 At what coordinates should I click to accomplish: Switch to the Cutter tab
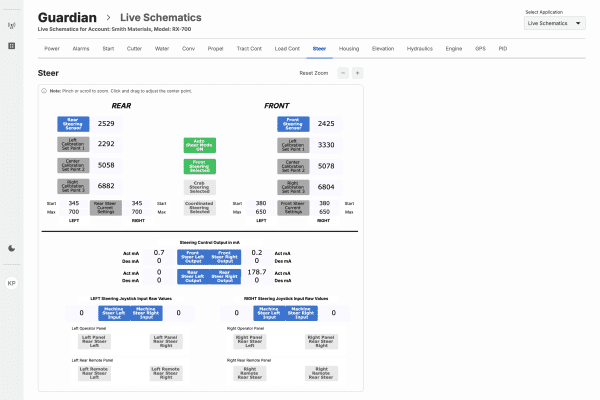click(134, 49)
